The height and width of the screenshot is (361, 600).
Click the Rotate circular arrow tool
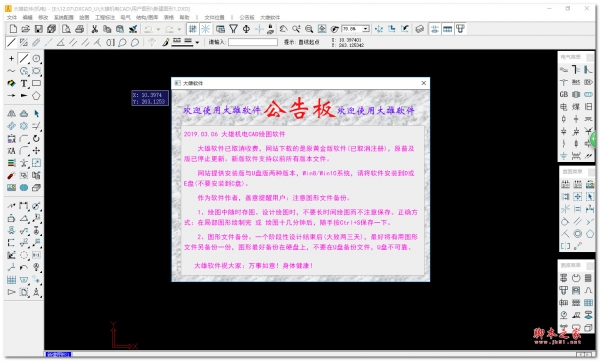coord(36,138)
